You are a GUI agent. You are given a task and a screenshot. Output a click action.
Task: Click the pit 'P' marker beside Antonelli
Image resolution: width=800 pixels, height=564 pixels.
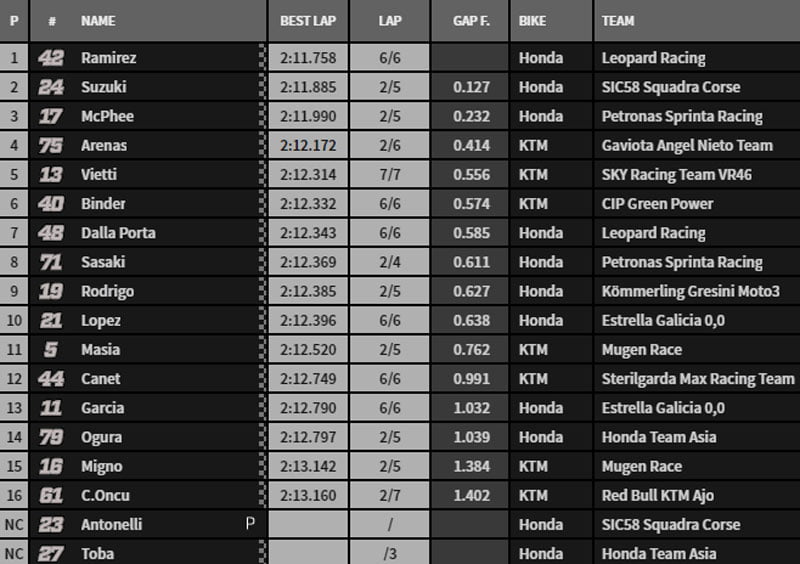[x=251, y=523]
